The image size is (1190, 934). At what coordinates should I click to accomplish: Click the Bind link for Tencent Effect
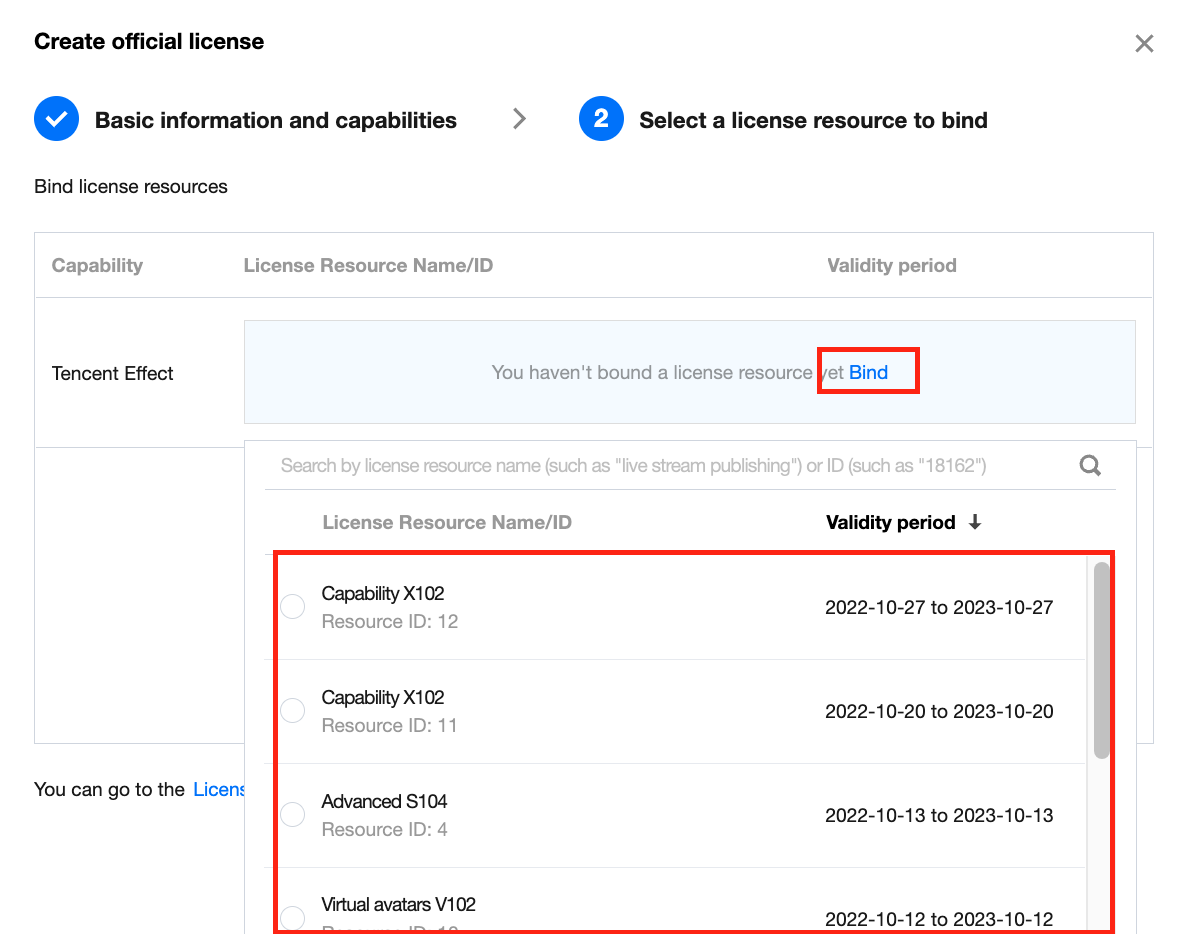868,373
